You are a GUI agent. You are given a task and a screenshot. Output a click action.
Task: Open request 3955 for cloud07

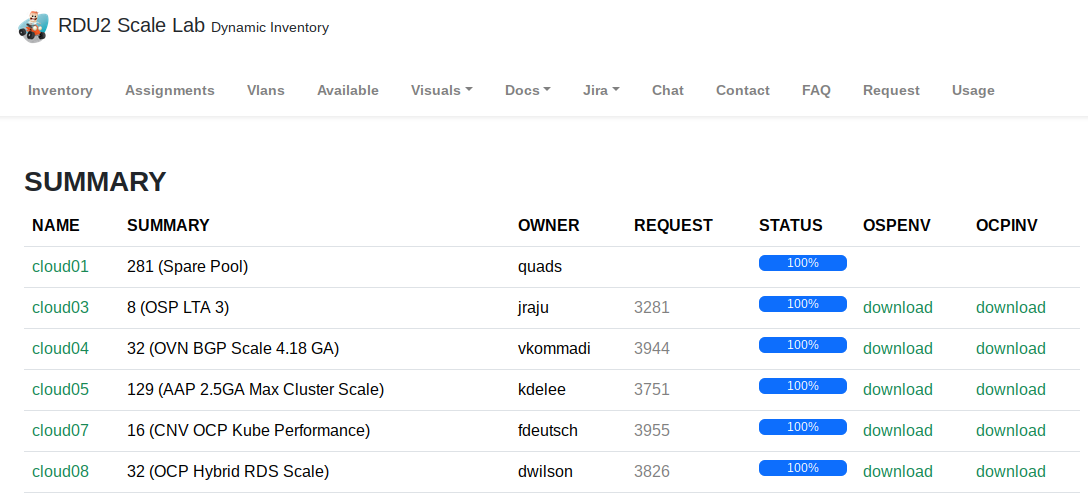click(652, 431)
